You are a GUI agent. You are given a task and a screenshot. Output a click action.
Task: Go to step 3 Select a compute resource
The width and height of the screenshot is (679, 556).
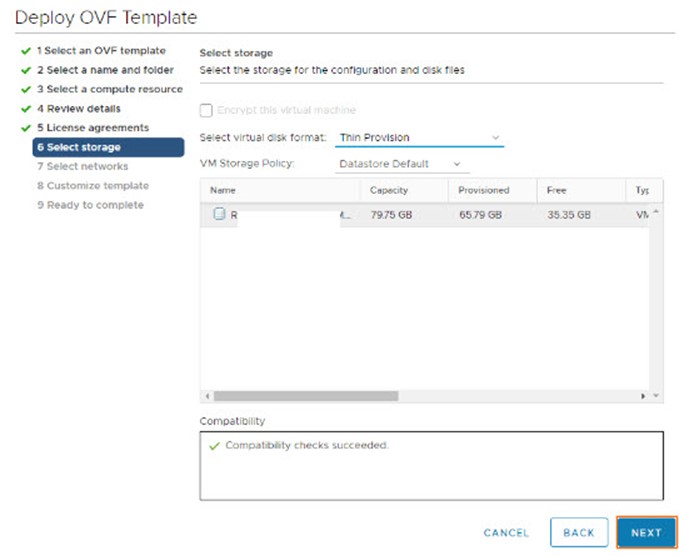[x=110, y=89]
